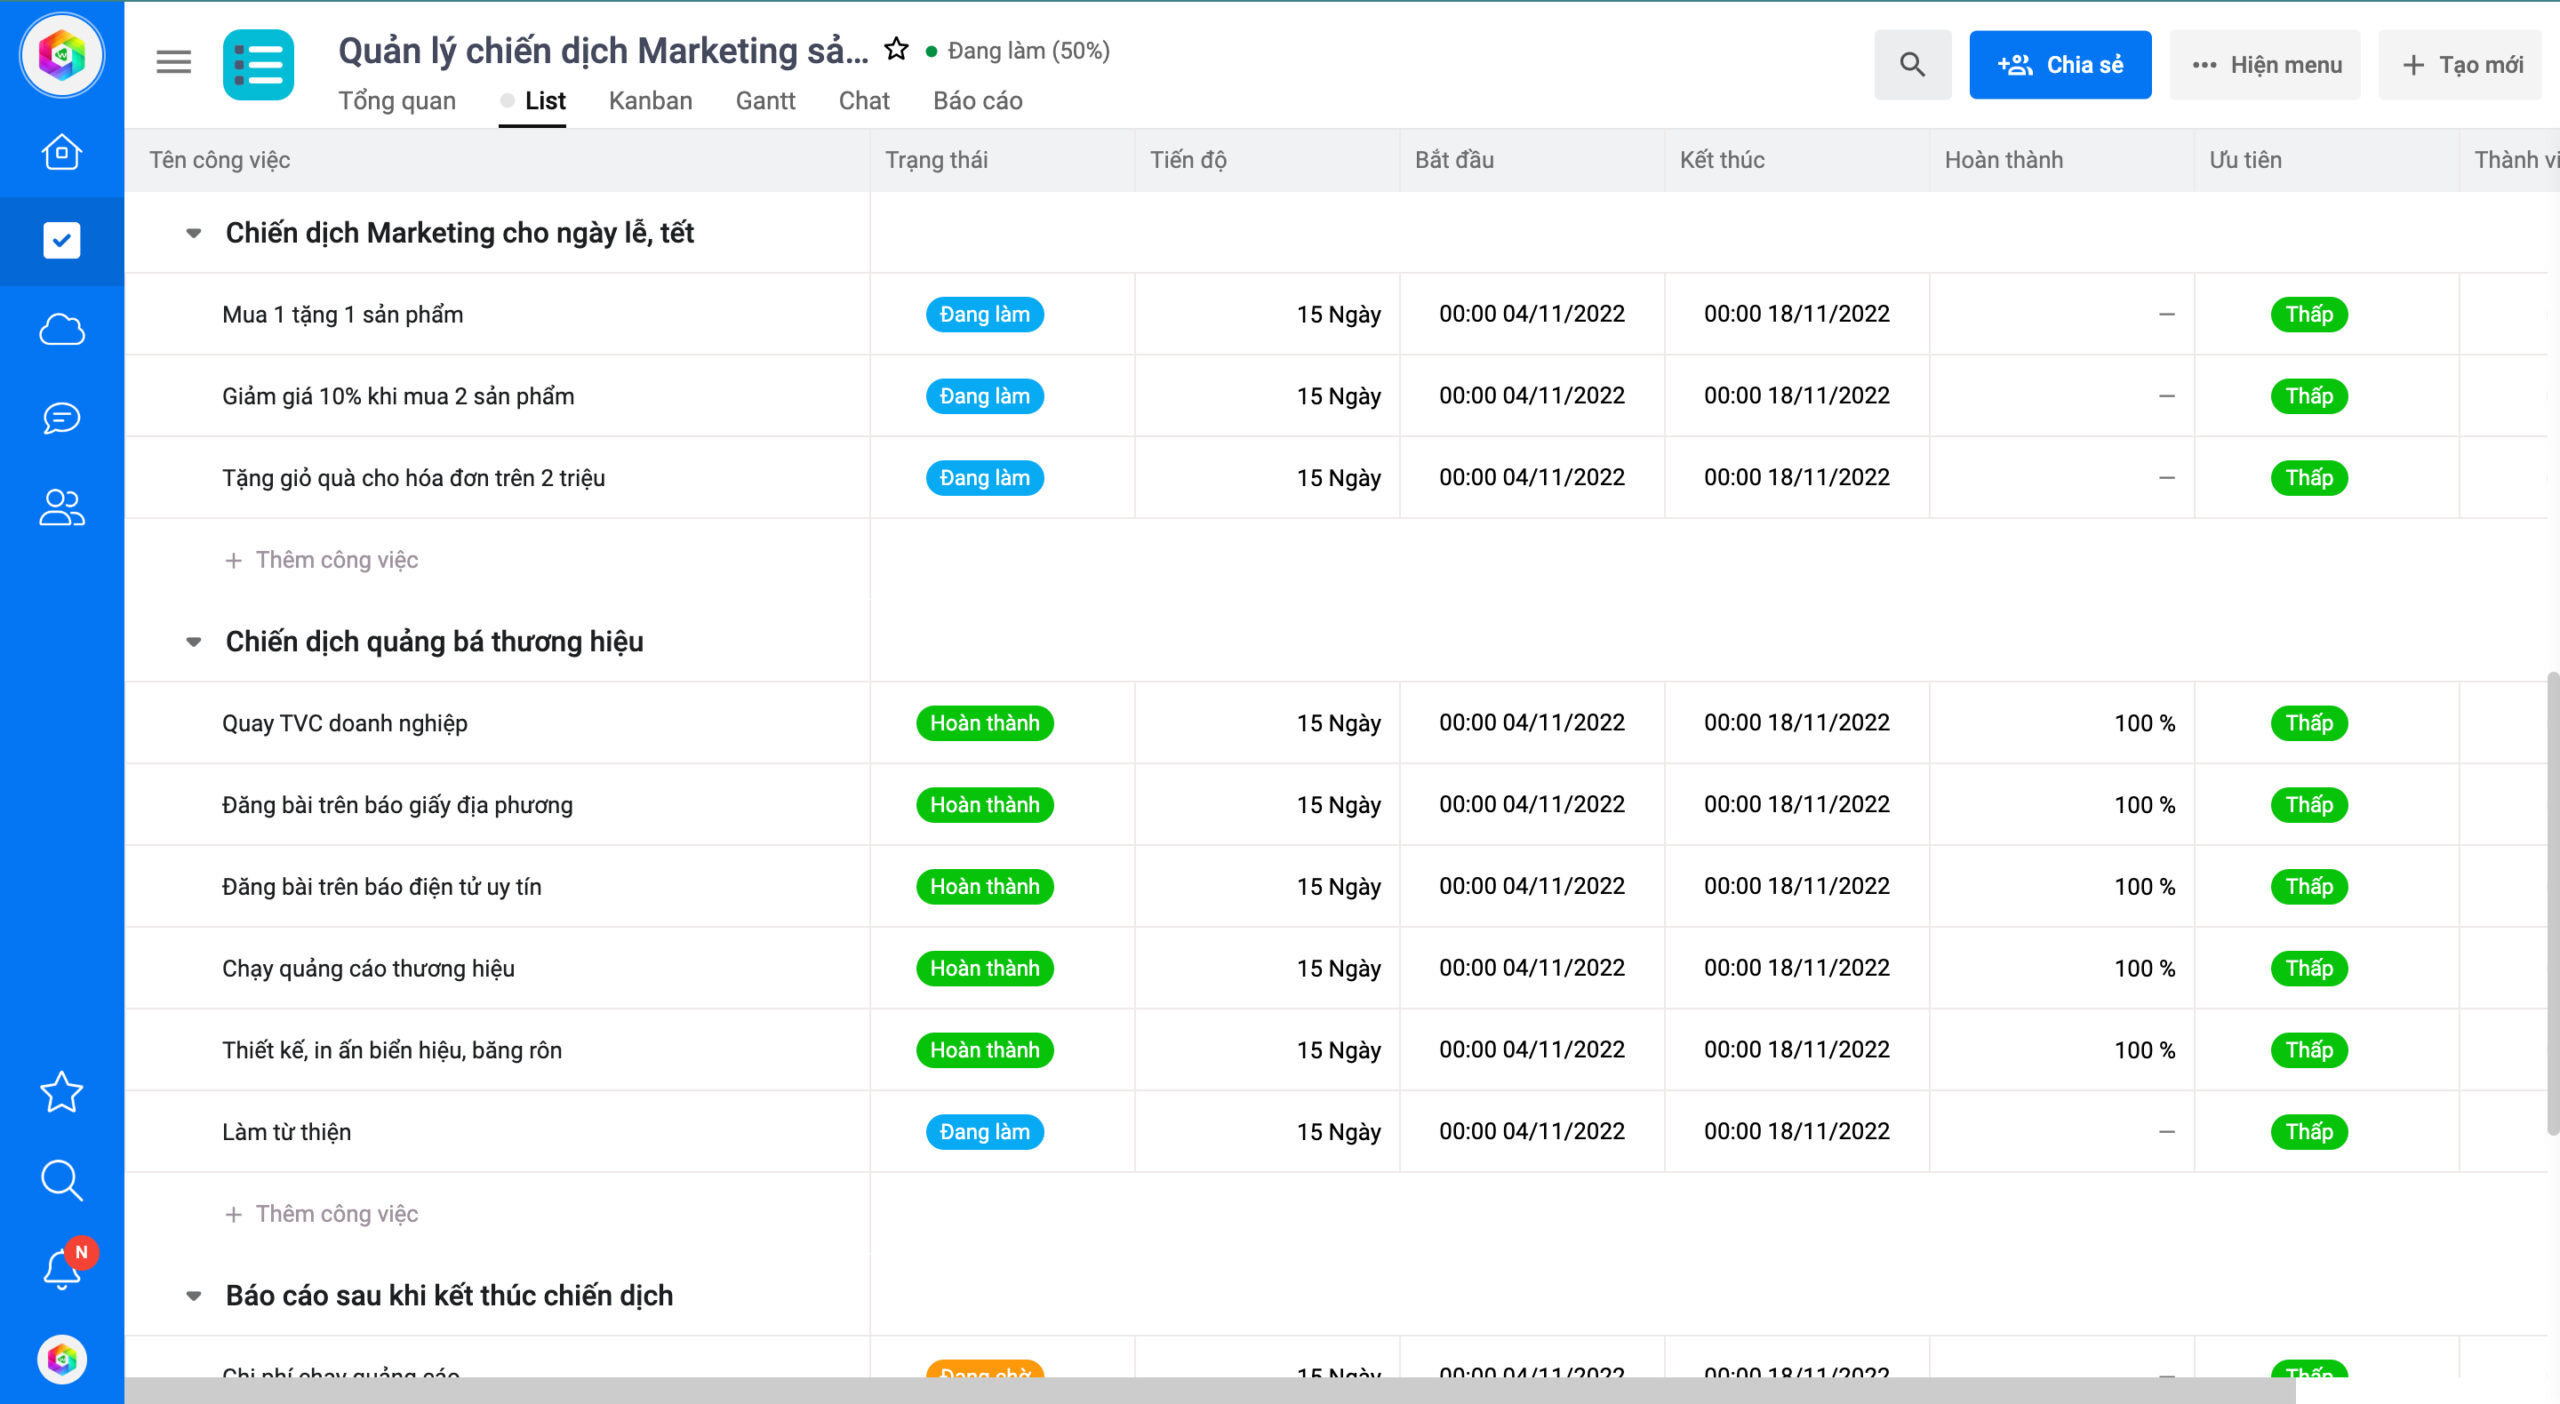This screenshot has width=2560, height=1404.
Task: Add task under the ngày lễ, tết group
Action: pyautogui.click(x=322, y=560)
